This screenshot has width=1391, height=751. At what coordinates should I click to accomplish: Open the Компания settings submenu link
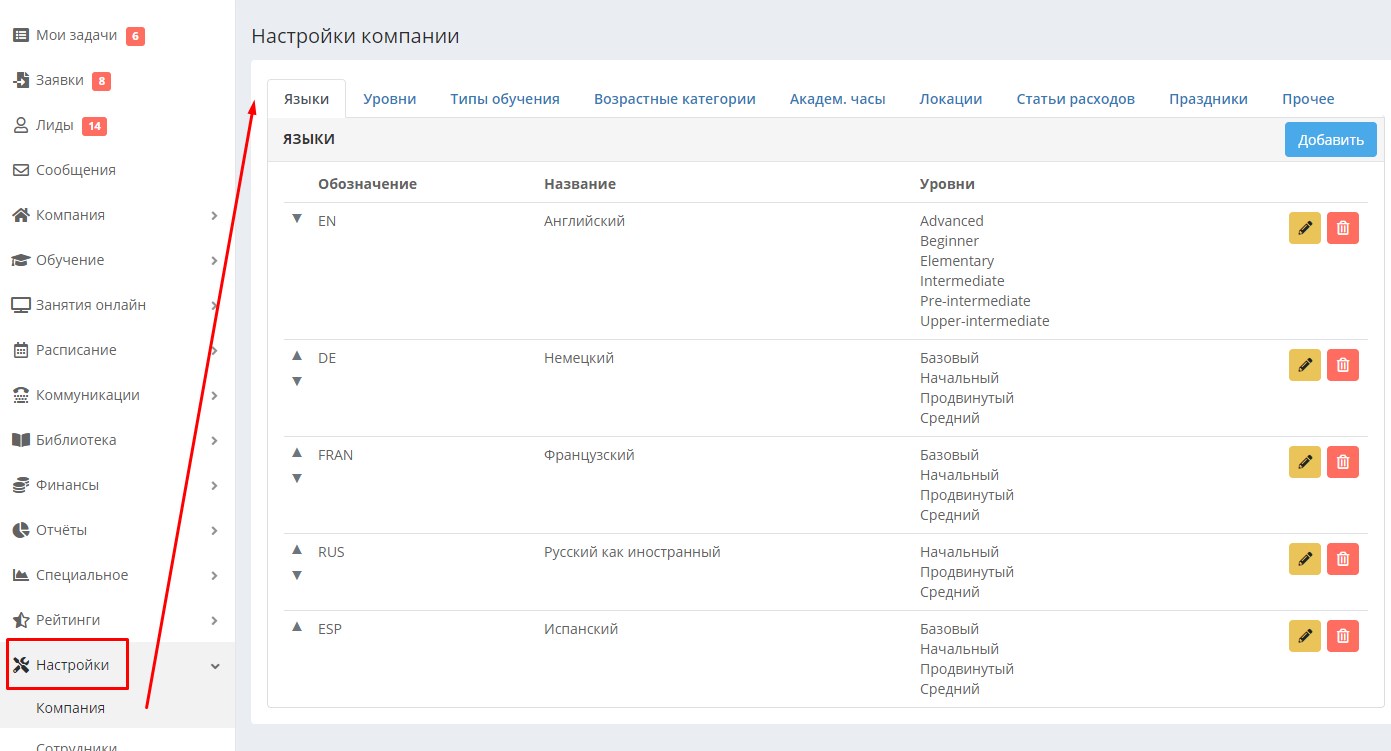71,708
